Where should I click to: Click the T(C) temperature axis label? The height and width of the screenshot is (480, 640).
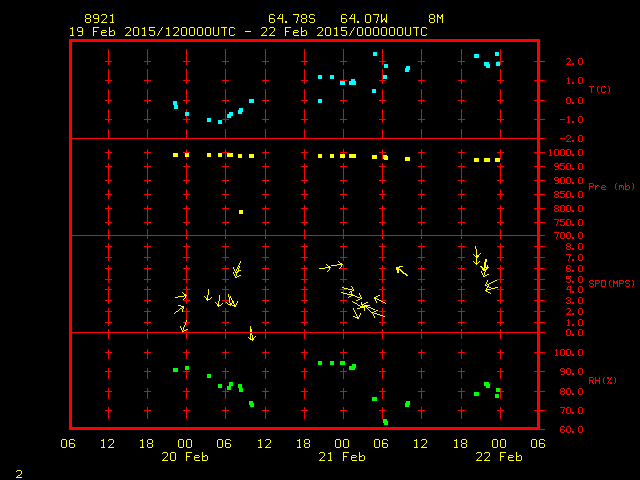pos(599,89)
